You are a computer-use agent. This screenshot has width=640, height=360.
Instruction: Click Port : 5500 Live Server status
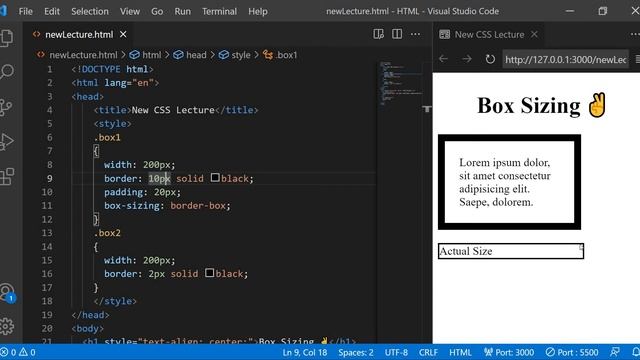572,352
